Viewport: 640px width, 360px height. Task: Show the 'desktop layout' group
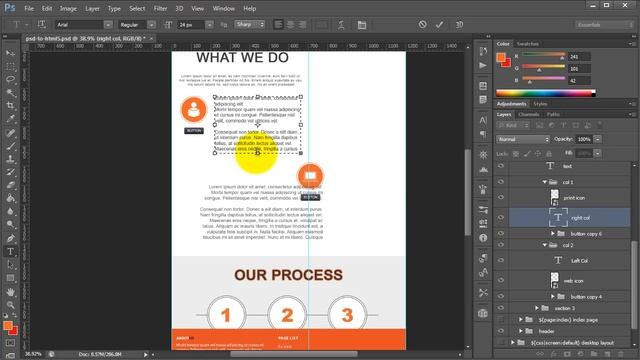coord(501,342)
